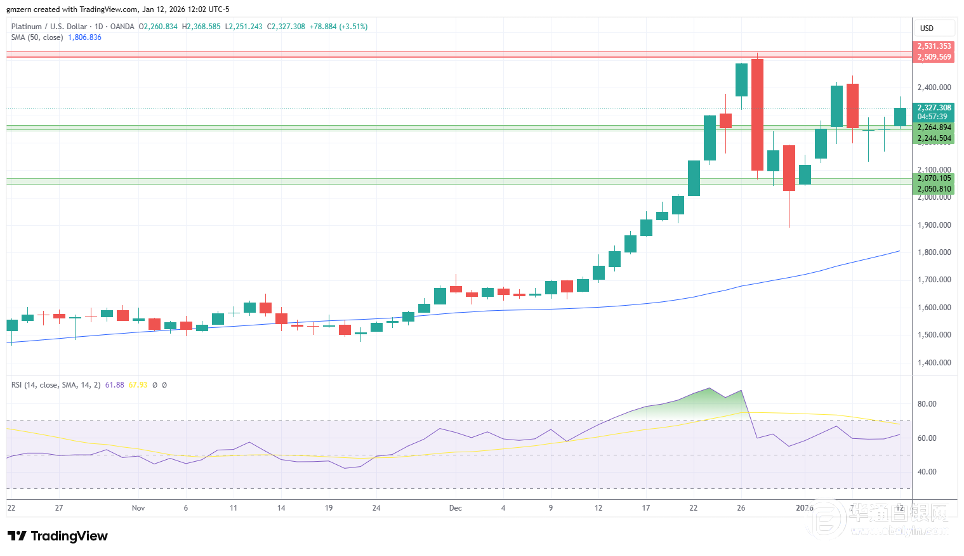
Task: Select the SMA (50, close) indicator legend
Action: point(36,37)
